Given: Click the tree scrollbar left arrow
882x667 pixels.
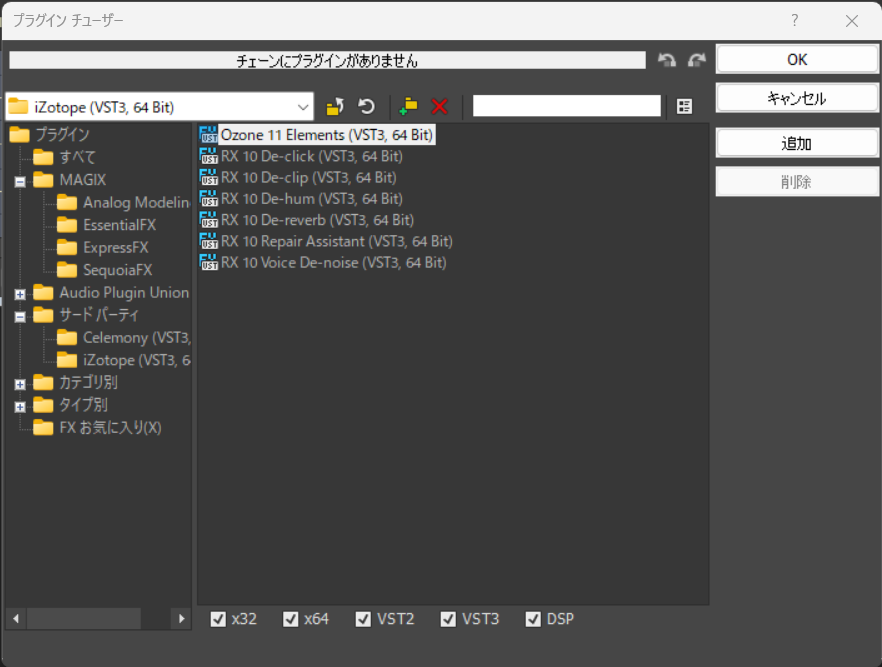Looking at the screenshot, I should tap(16, 619).
